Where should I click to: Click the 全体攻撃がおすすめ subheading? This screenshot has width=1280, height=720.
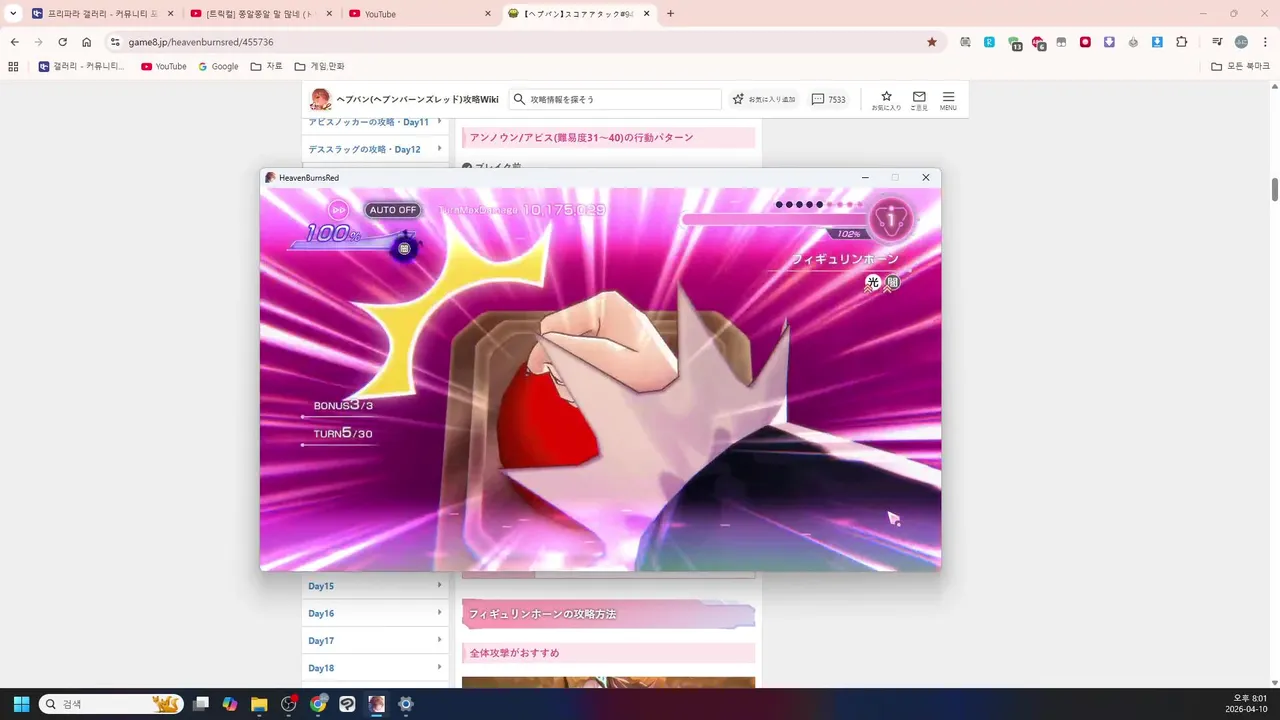point(608,653)
